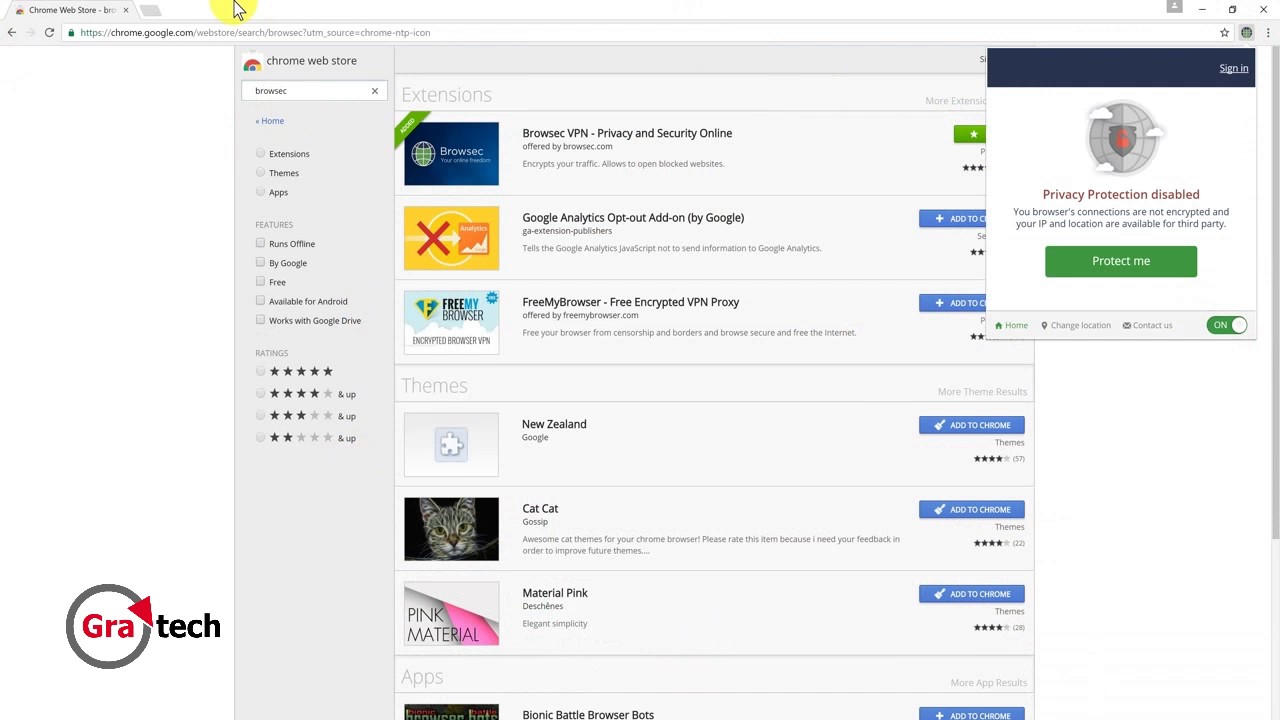The image size is (1280, 720).
Task: Click the address bar URL
Action: pos(255,32)
